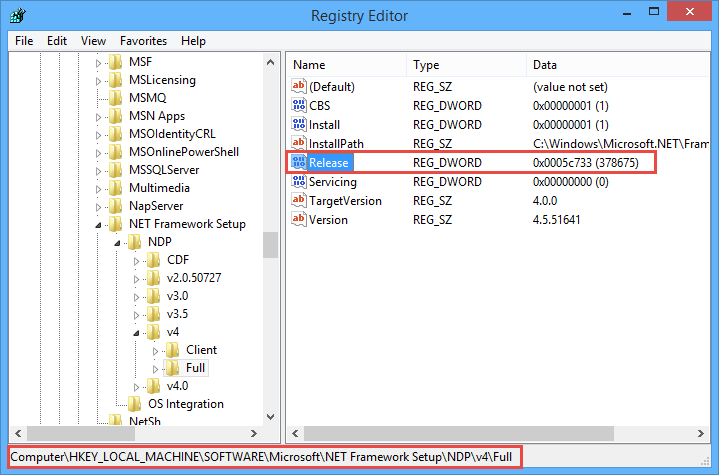Open the File menu

pyautogui.click(x=24, y=41)
